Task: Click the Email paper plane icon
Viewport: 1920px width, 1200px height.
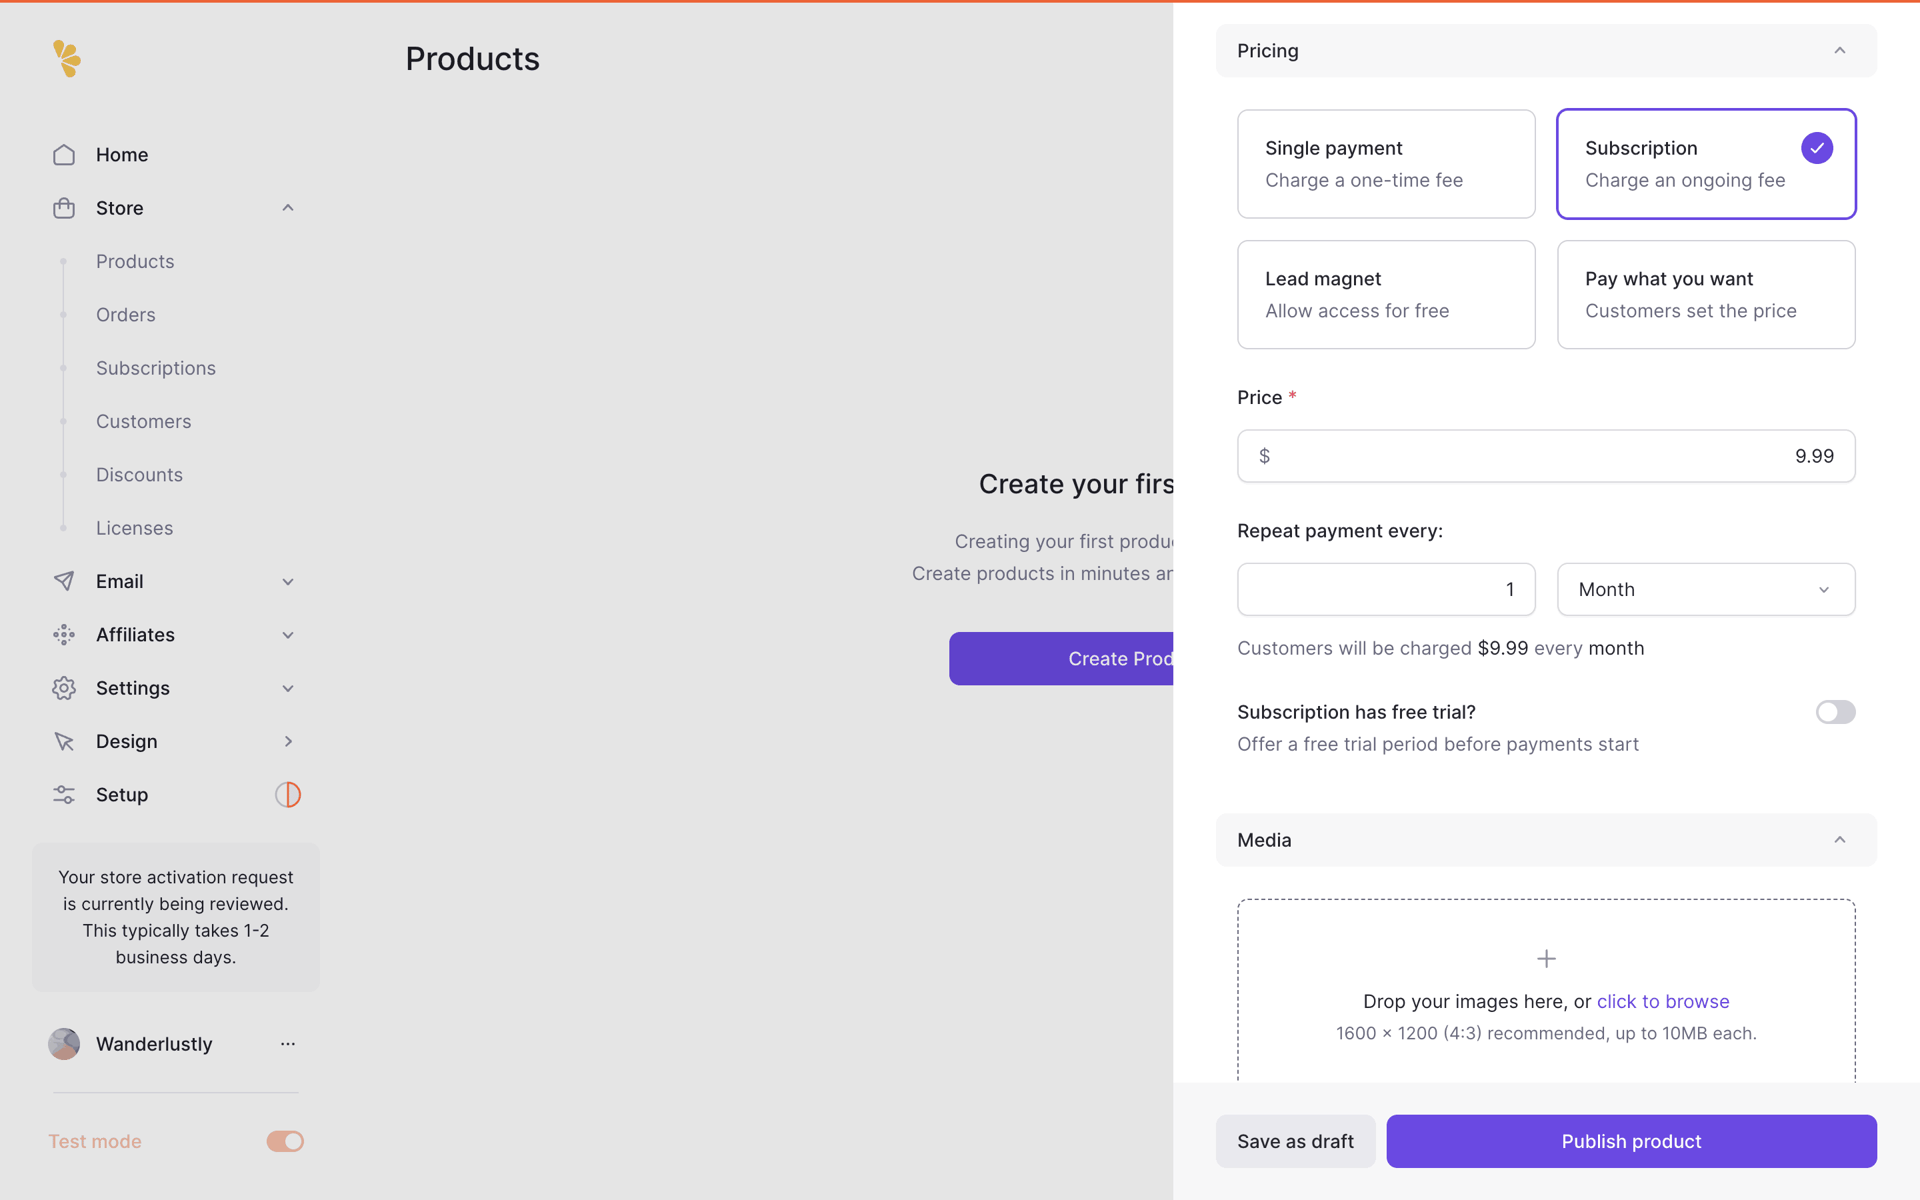Action: pyautogui.click(x=64, y=581)
